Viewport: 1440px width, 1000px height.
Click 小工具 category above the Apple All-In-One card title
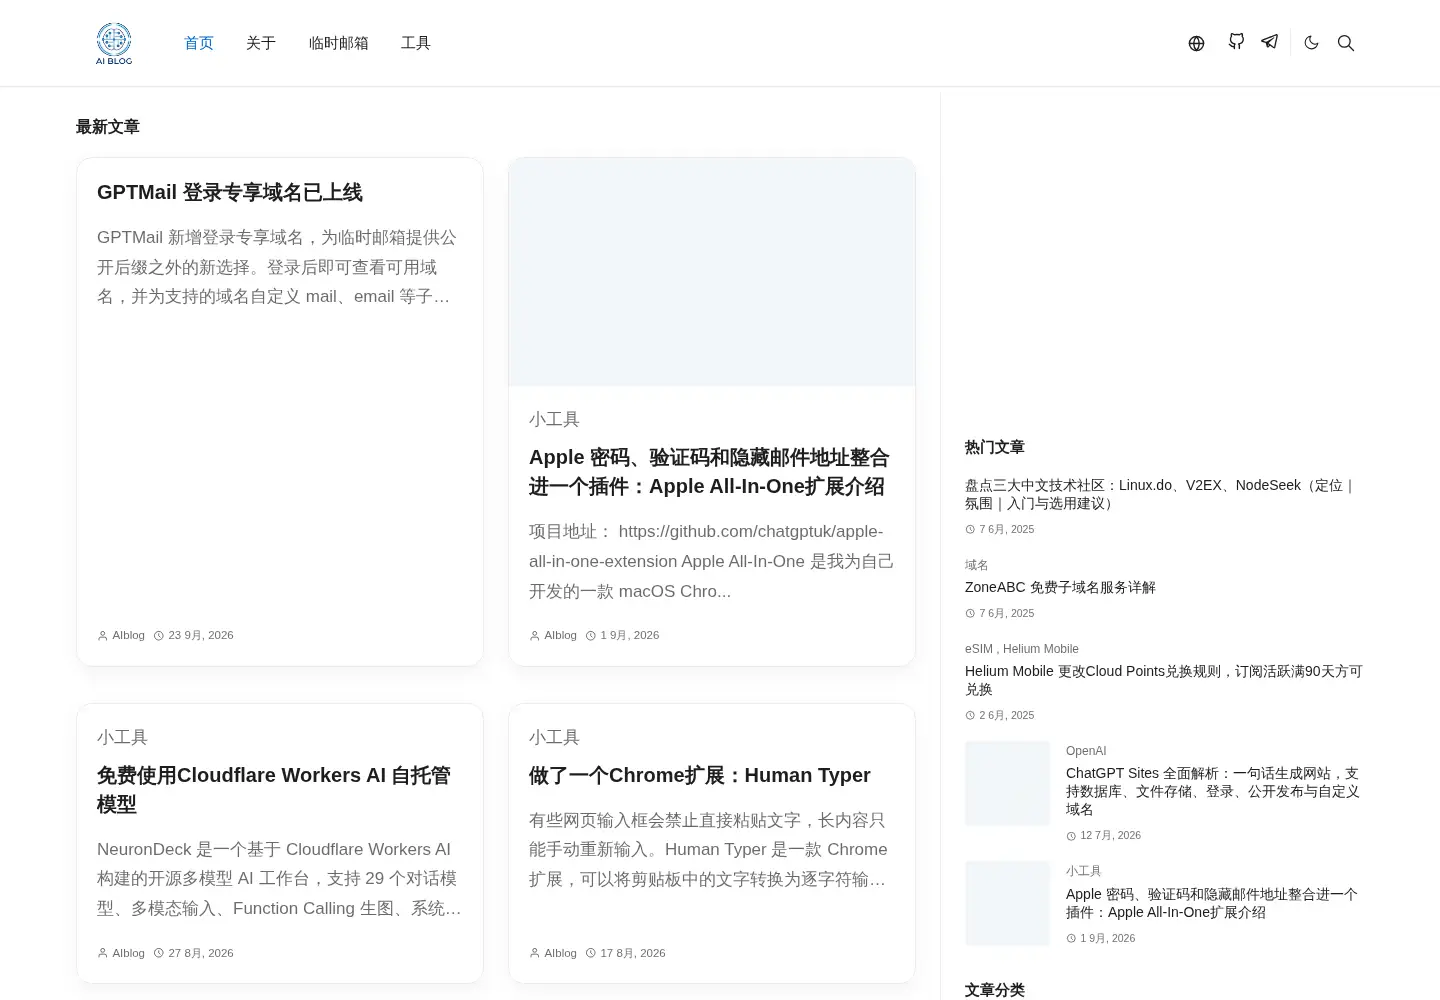(554, 419)
